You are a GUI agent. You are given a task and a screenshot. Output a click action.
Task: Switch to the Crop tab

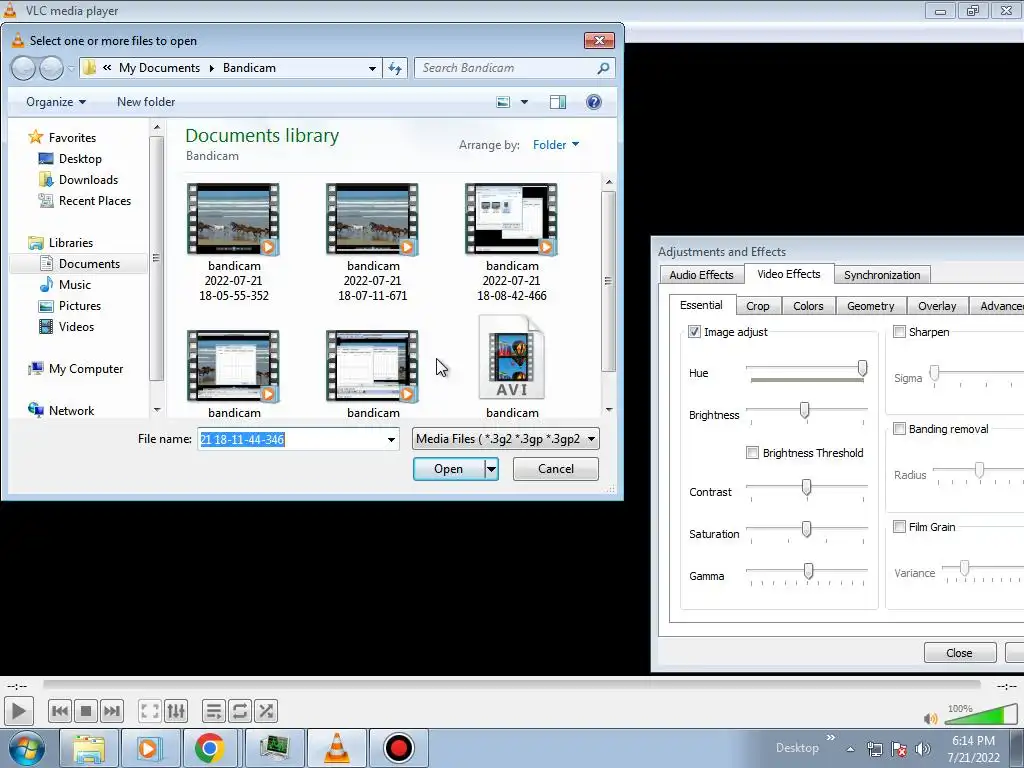[758, 306]
